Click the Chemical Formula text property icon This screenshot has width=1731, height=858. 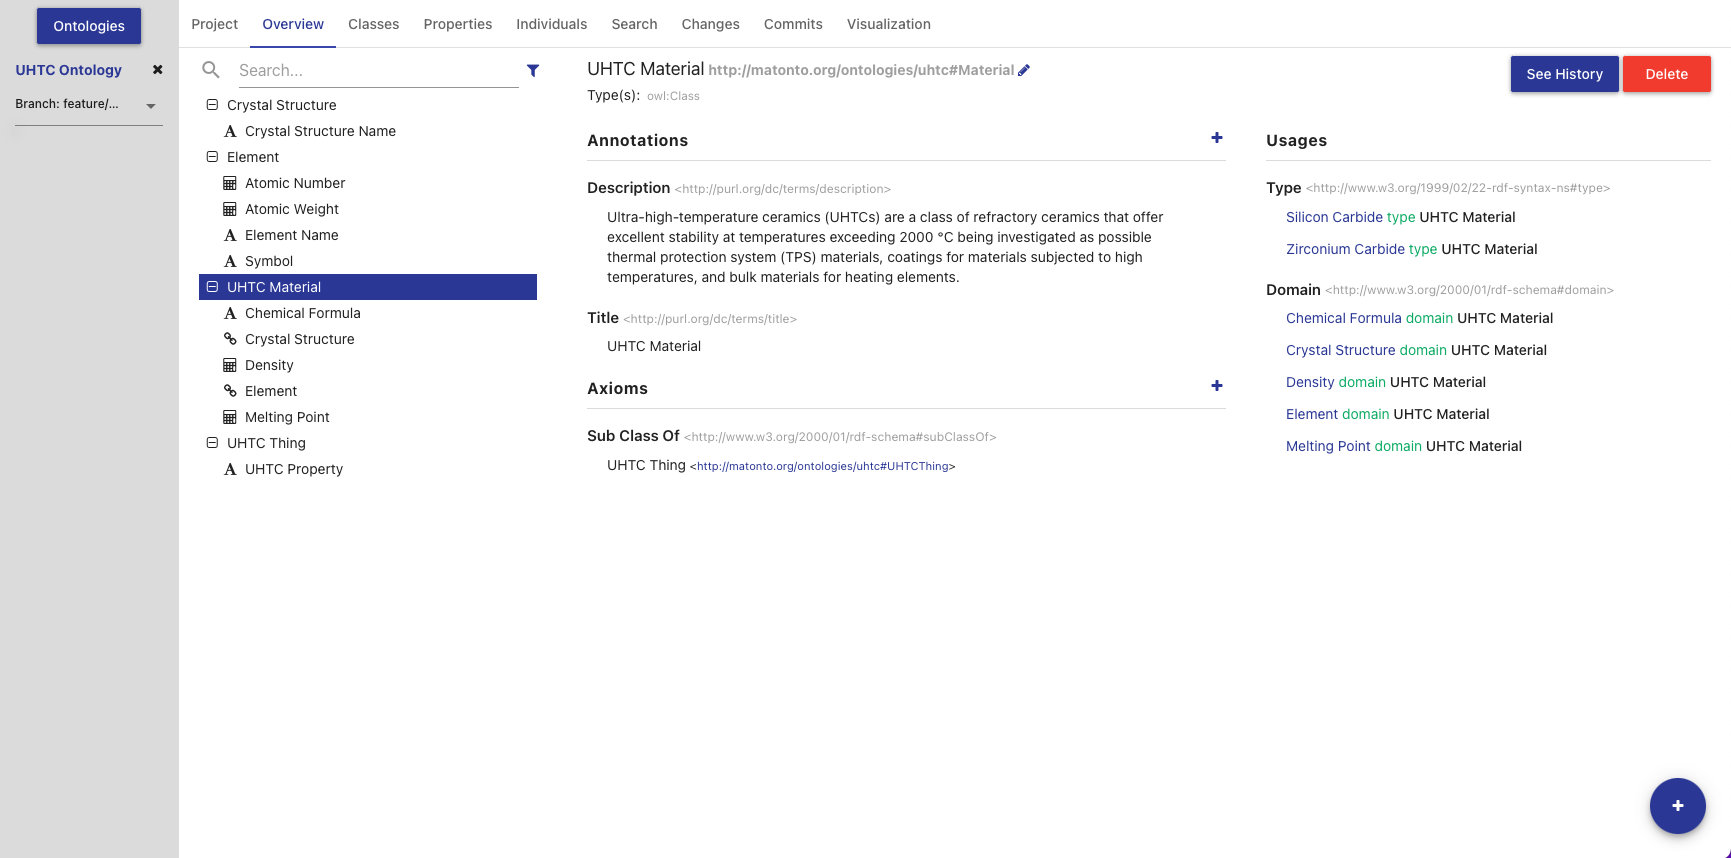pyautogui.click(x=230, y=313)
